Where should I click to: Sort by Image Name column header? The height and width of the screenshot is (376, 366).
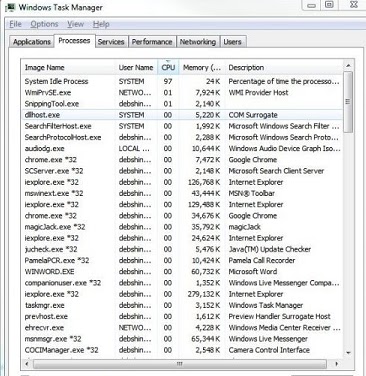68,67
